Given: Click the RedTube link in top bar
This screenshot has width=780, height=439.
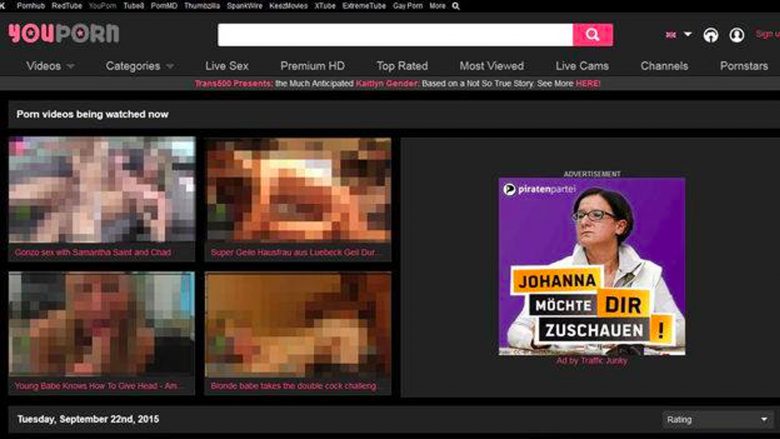Looking at the screenshot, I should [x=67, y=6].
